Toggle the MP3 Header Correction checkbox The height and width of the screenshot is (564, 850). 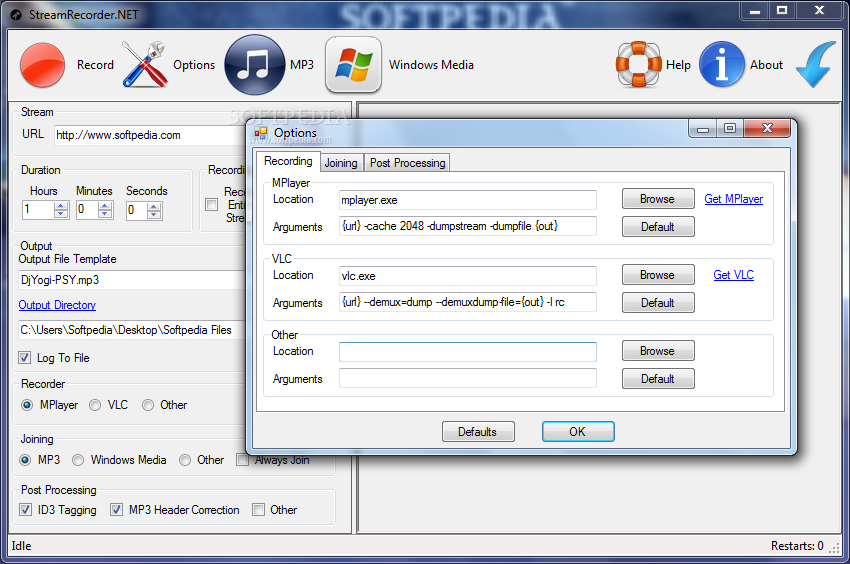coord(116,510)
